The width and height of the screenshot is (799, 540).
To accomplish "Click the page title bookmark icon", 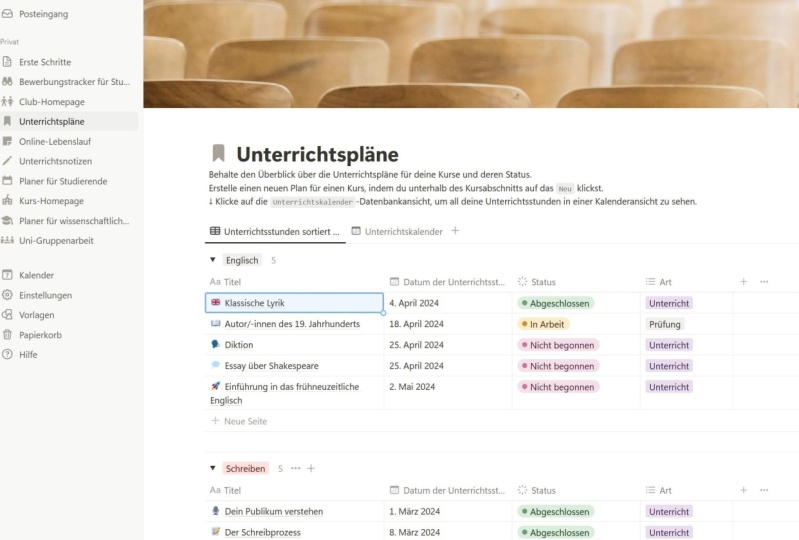I will coord(219,153).
